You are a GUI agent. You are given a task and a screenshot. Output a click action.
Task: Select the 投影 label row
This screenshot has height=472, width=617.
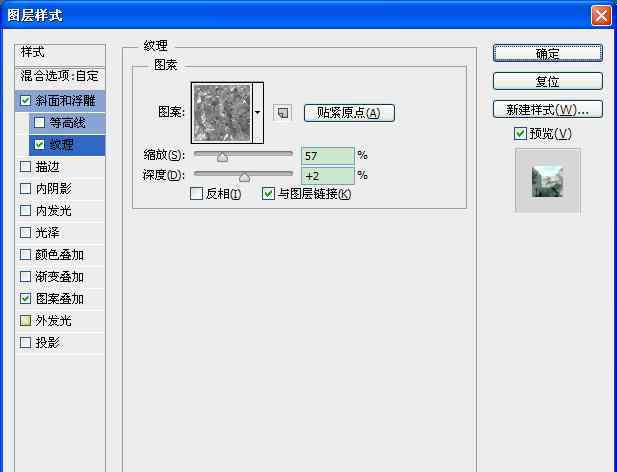(48, 343)
